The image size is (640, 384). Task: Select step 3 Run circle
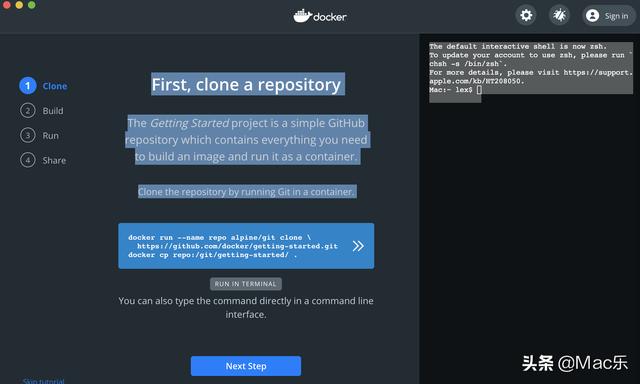click(28, 135)
